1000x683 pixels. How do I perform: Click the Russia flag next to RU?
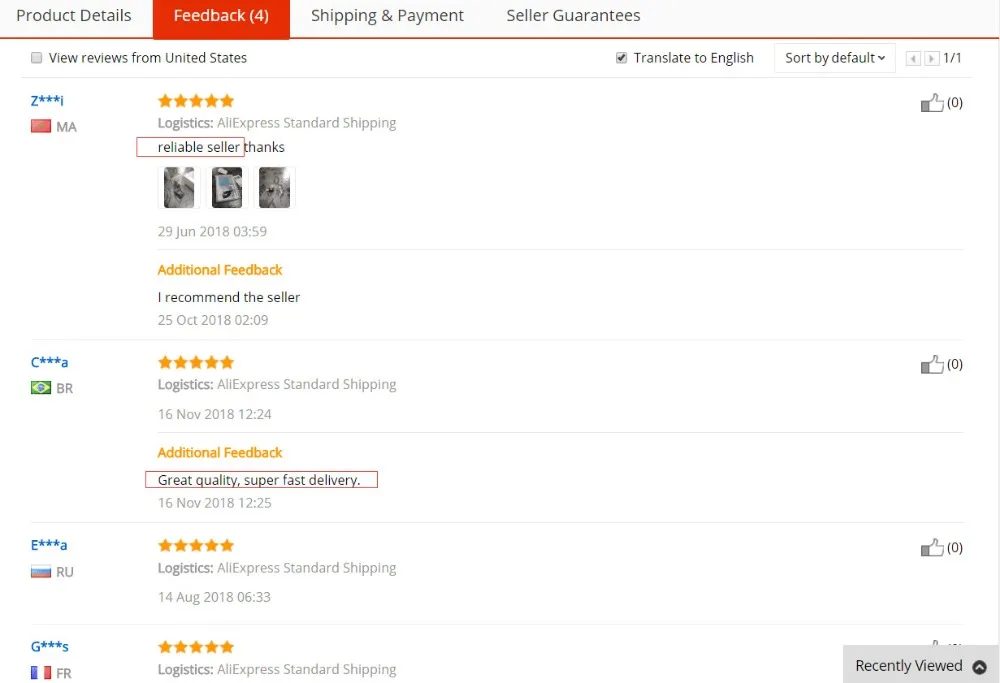tap(41, 571)
